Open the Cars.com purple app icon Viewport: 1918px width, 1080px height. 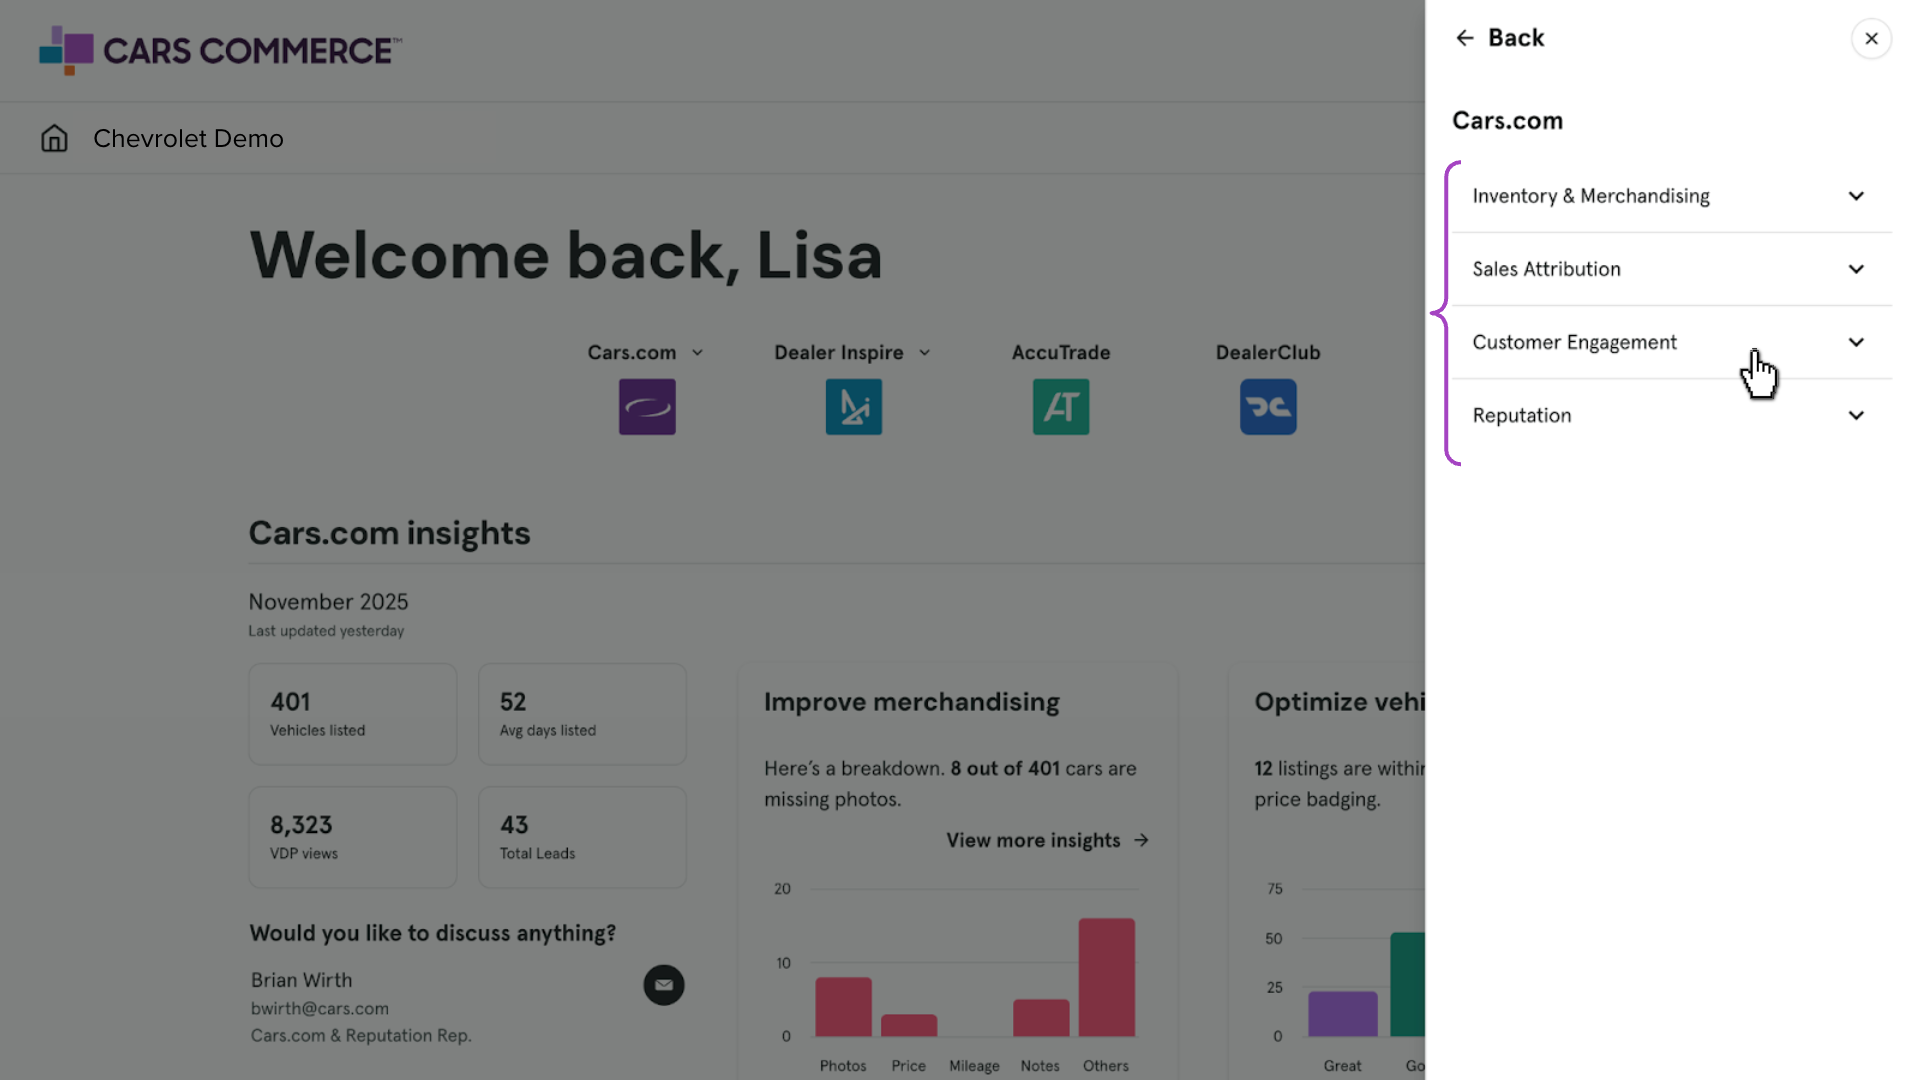pyautogui.click(x=647, y=407)
